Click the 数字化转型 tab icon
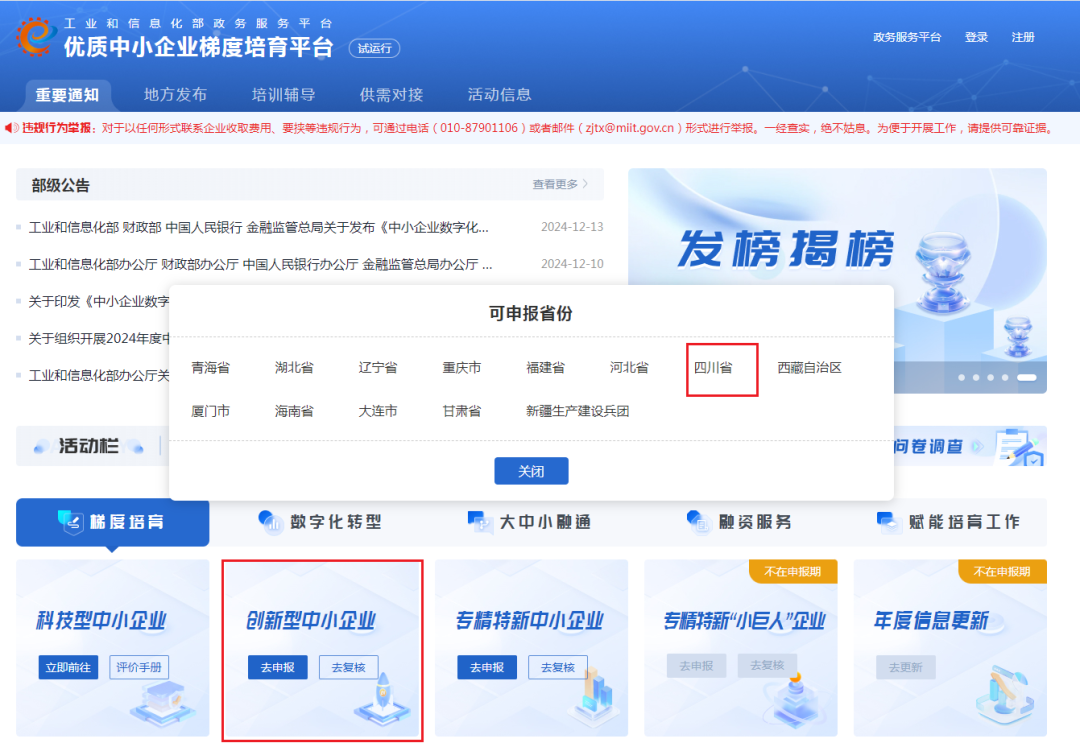1080x747 pixels. [x=271, y=523]
